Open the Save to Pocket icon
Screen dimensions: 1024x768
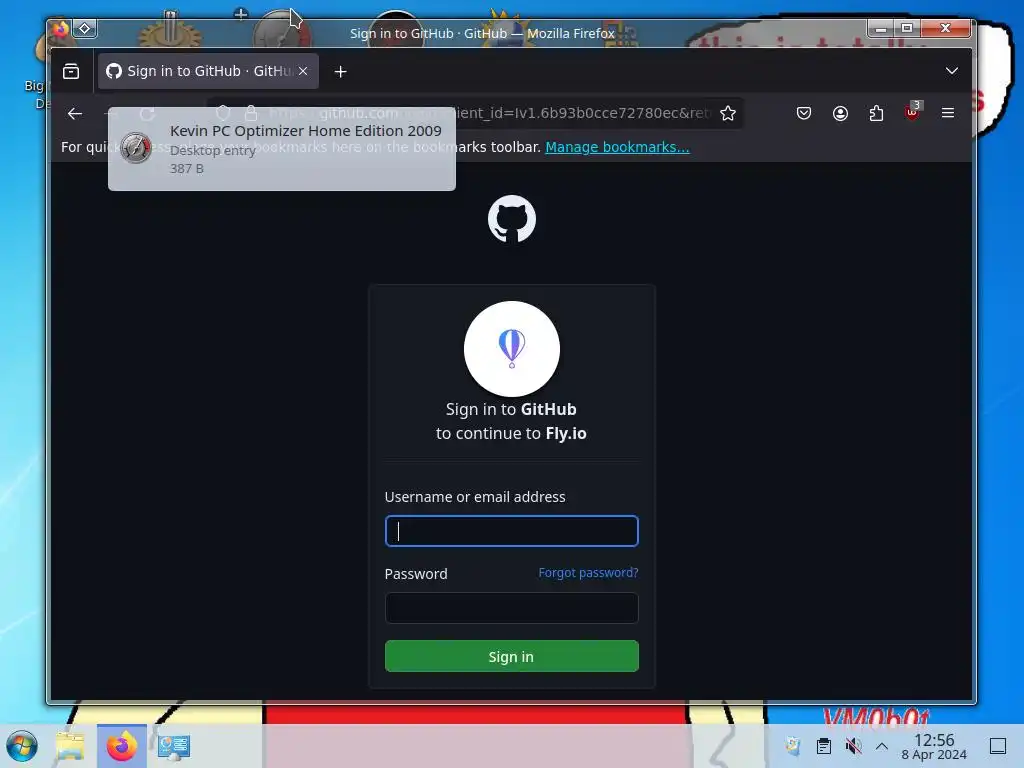(x=804, y=113)
